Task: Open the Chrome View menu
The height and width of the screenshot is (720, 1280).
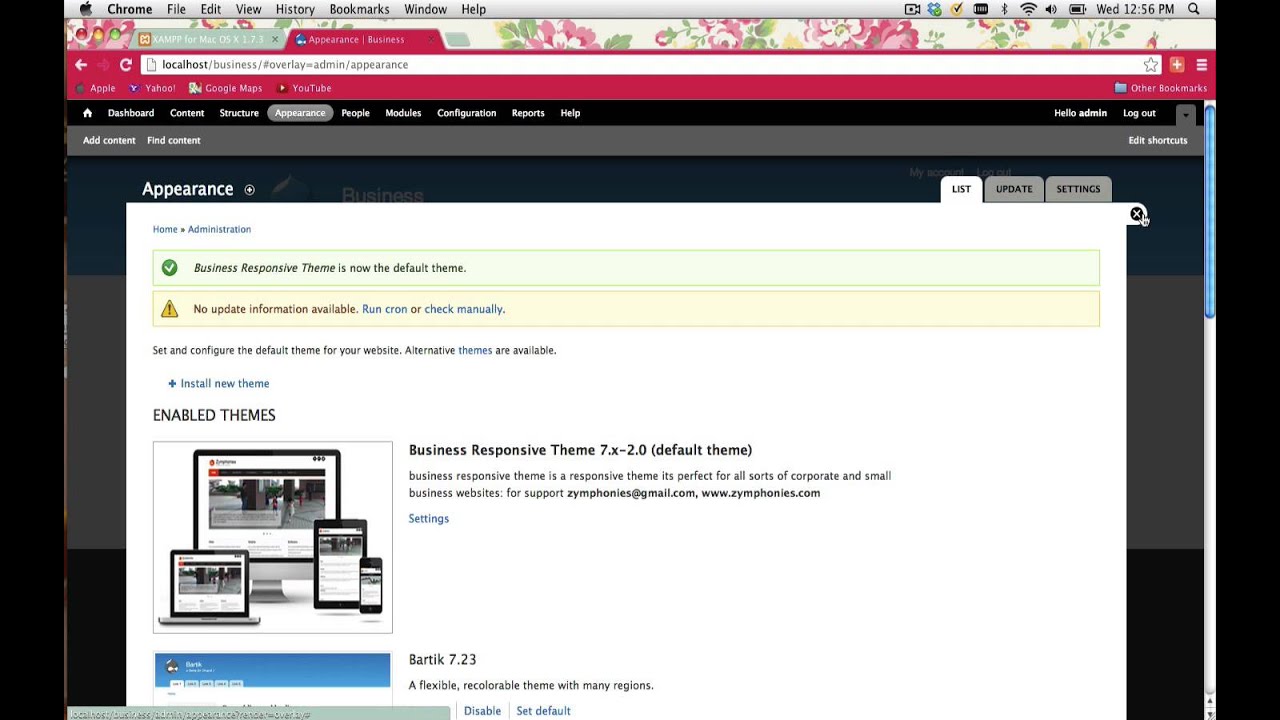Action: (x=248, y=9)
